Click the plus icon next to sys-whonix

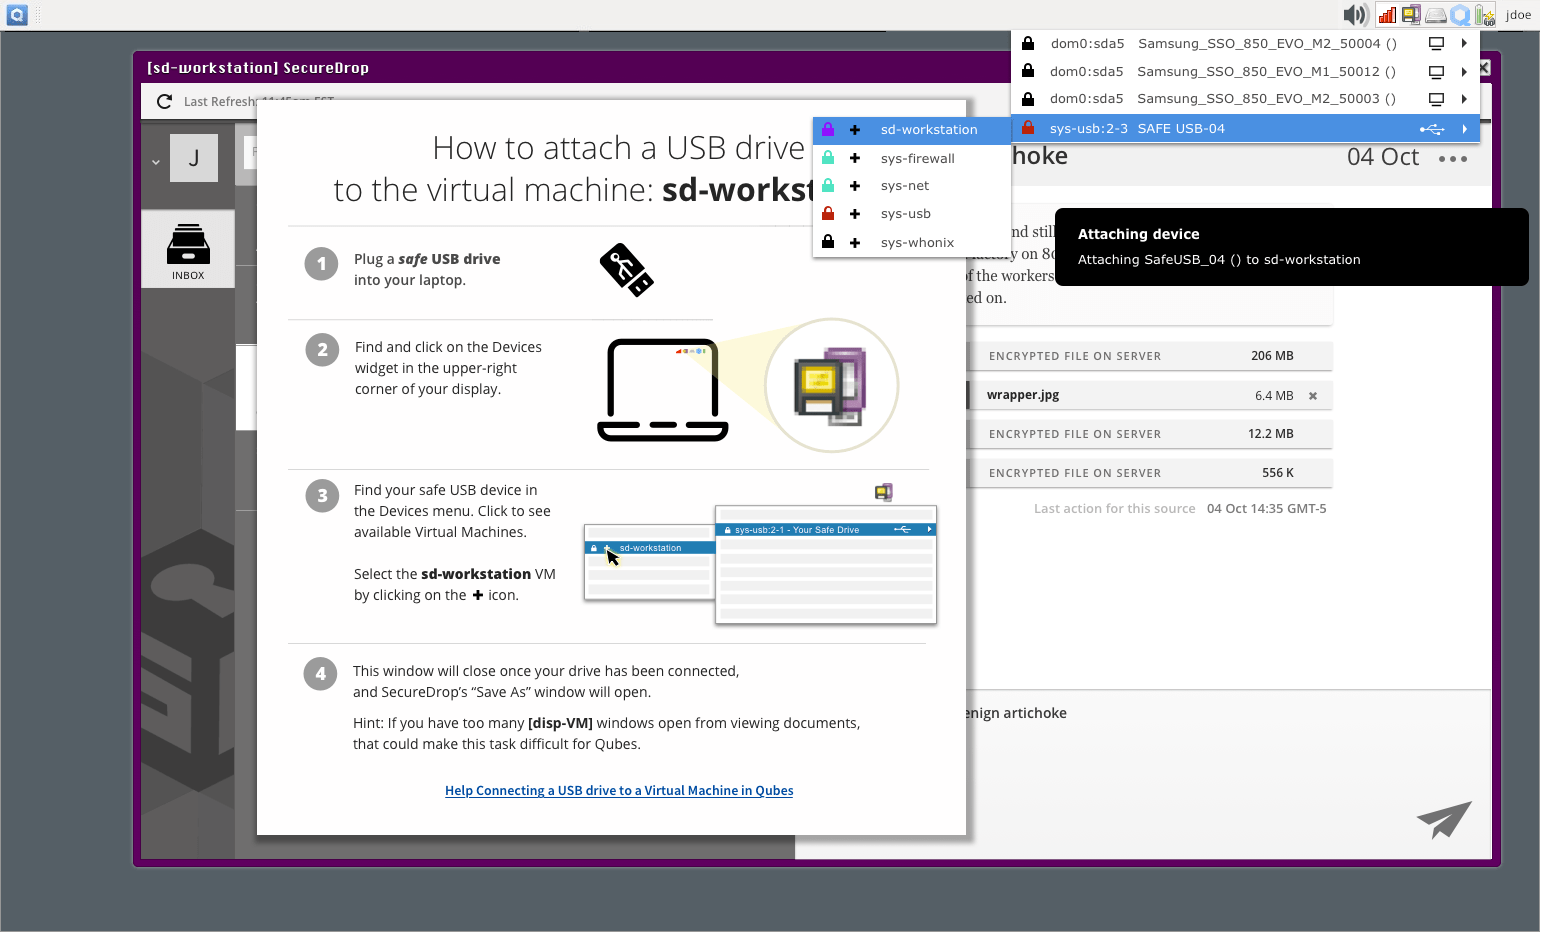pyautogui.click(x=855, y=242)
